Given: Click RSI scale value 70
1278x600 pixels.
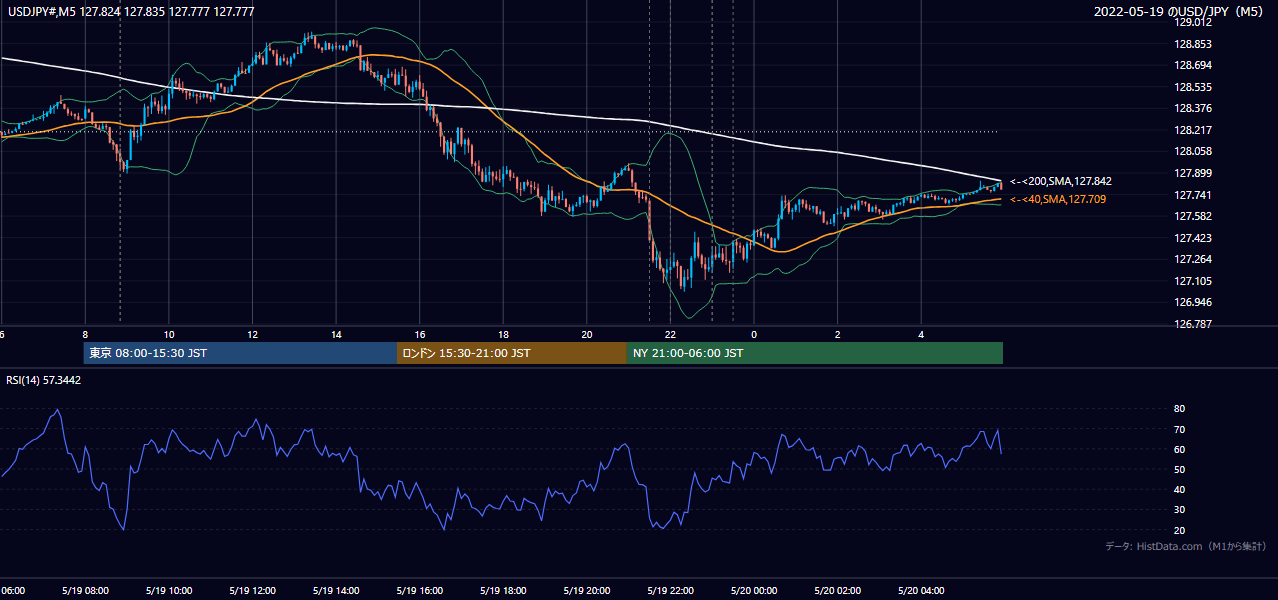Looking at the screenshot, I should point(1180,429).
